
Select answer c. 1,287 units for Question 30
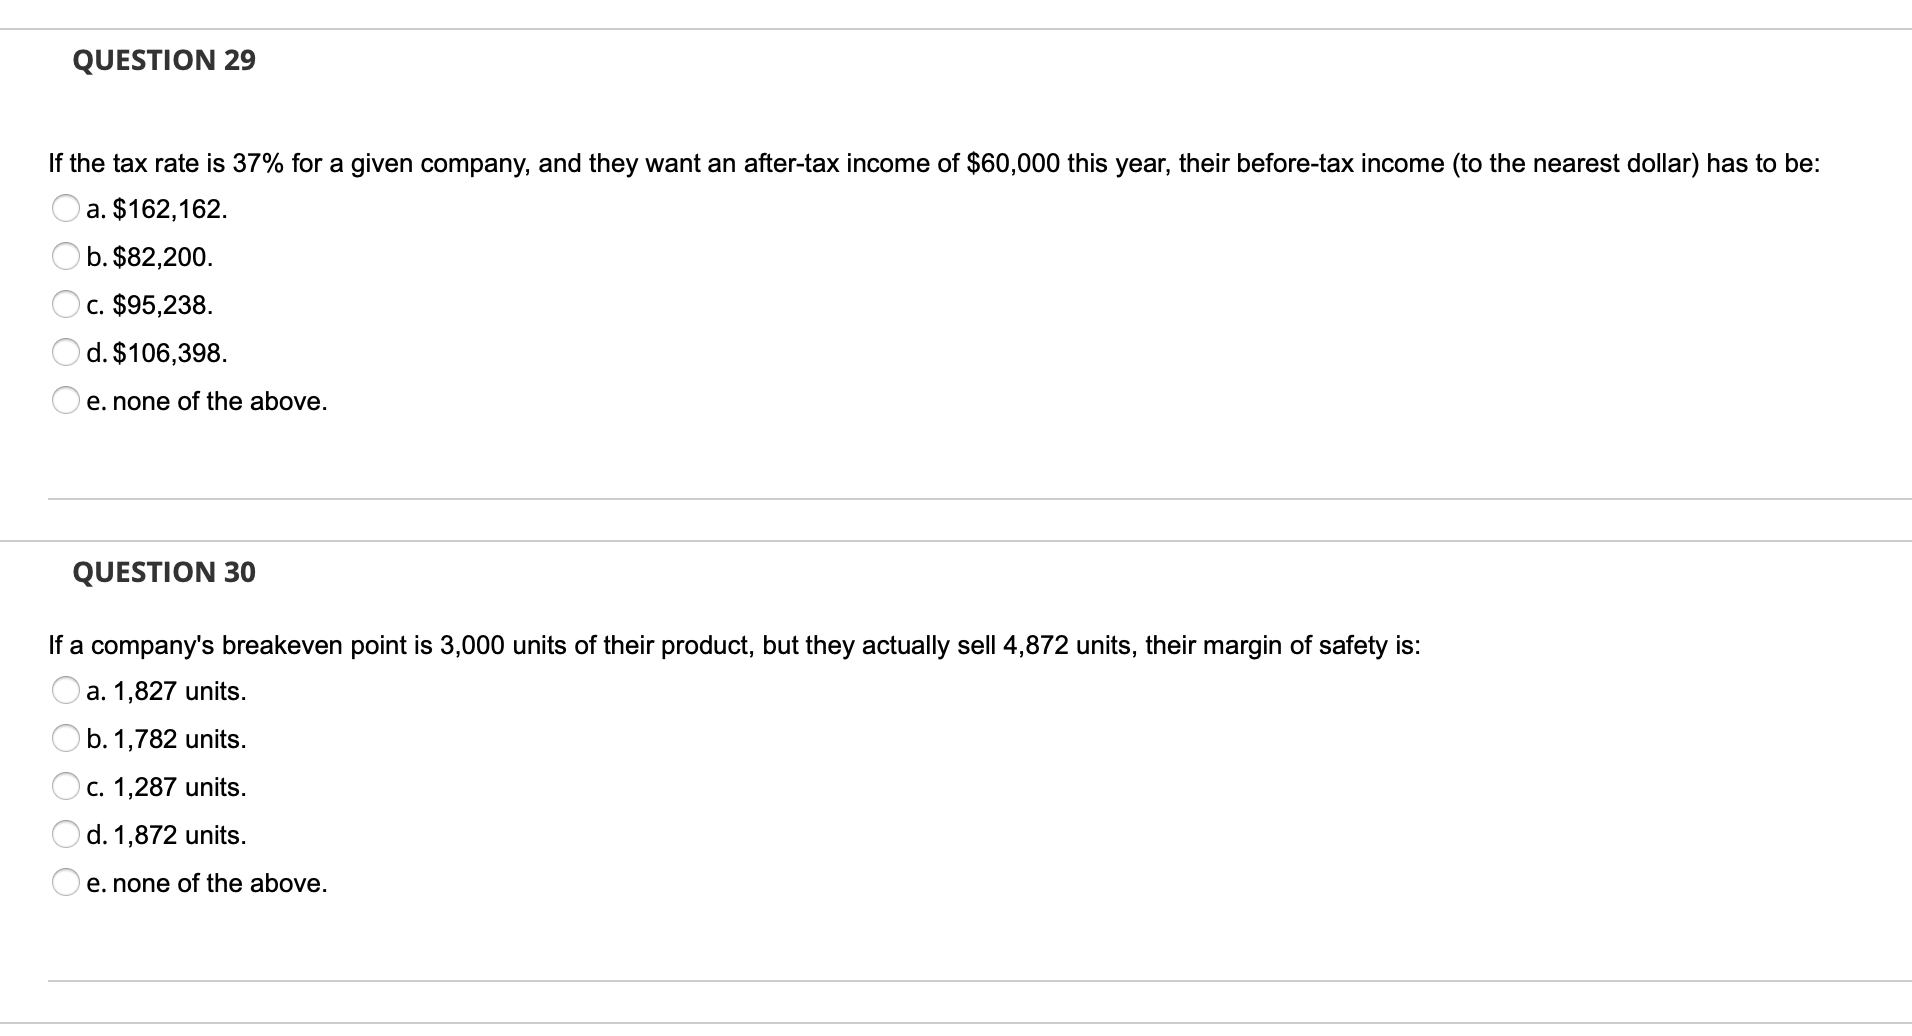(65, 785)
